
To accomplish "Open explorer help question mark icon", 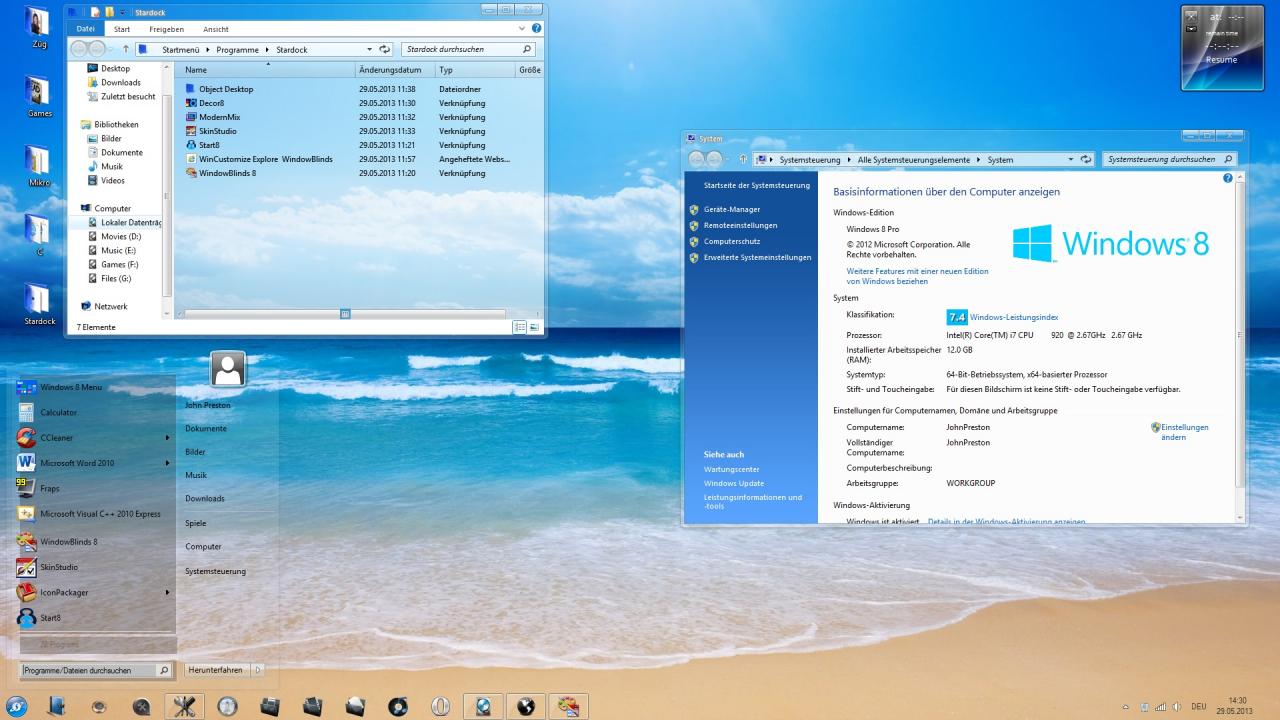I will pyautogui.click(x=537, y=29).
